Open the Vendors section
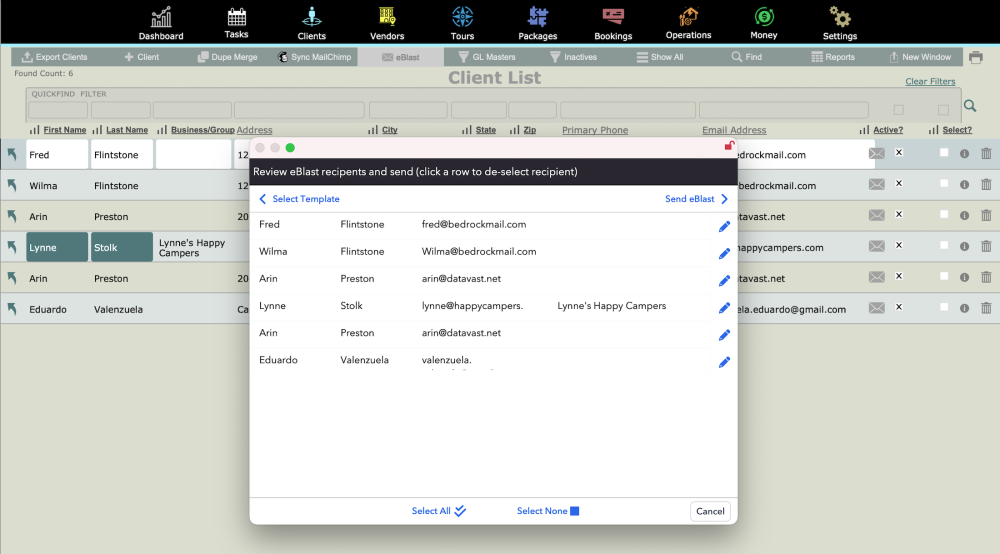The height and width of the screenshot is (554, 1000). [x=387, y=23]
